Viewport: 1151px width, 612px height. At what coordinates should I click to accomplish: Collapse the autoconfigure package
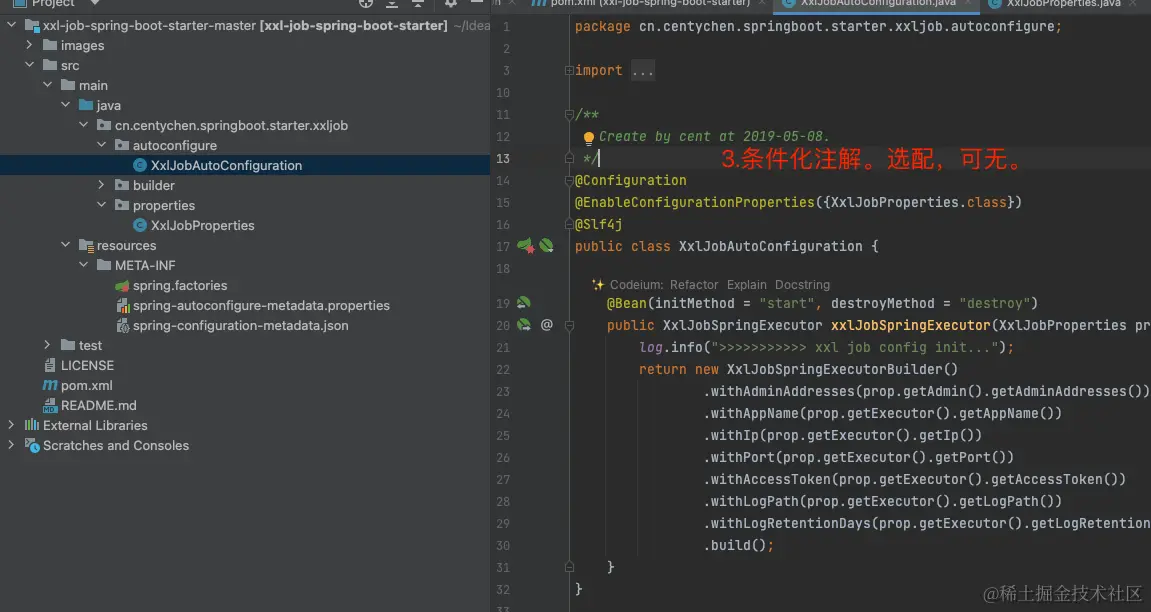(x=101, y=145)
